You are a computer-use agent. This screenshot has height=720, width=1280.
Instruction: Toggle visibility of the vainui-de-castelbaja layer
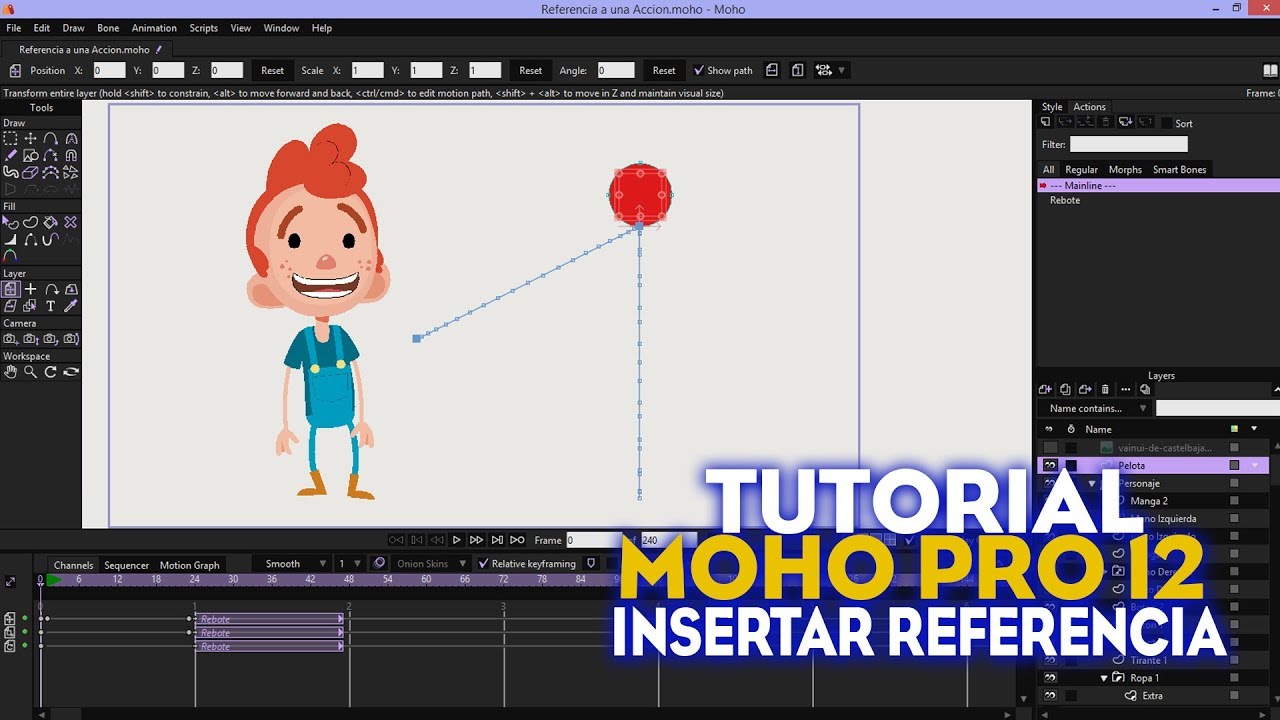pyautogui.click(x=1050, y=447)
